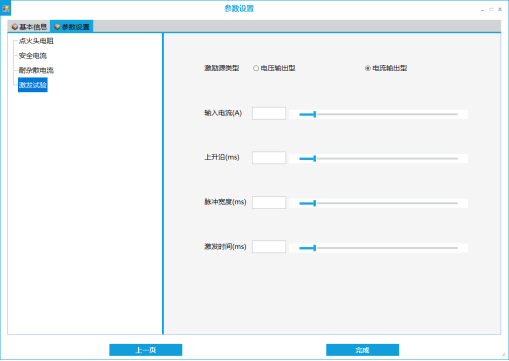The height and width of the screenshot is (361, 509).
Task: Switch to the 参数设置 tab
Action: 72,27
